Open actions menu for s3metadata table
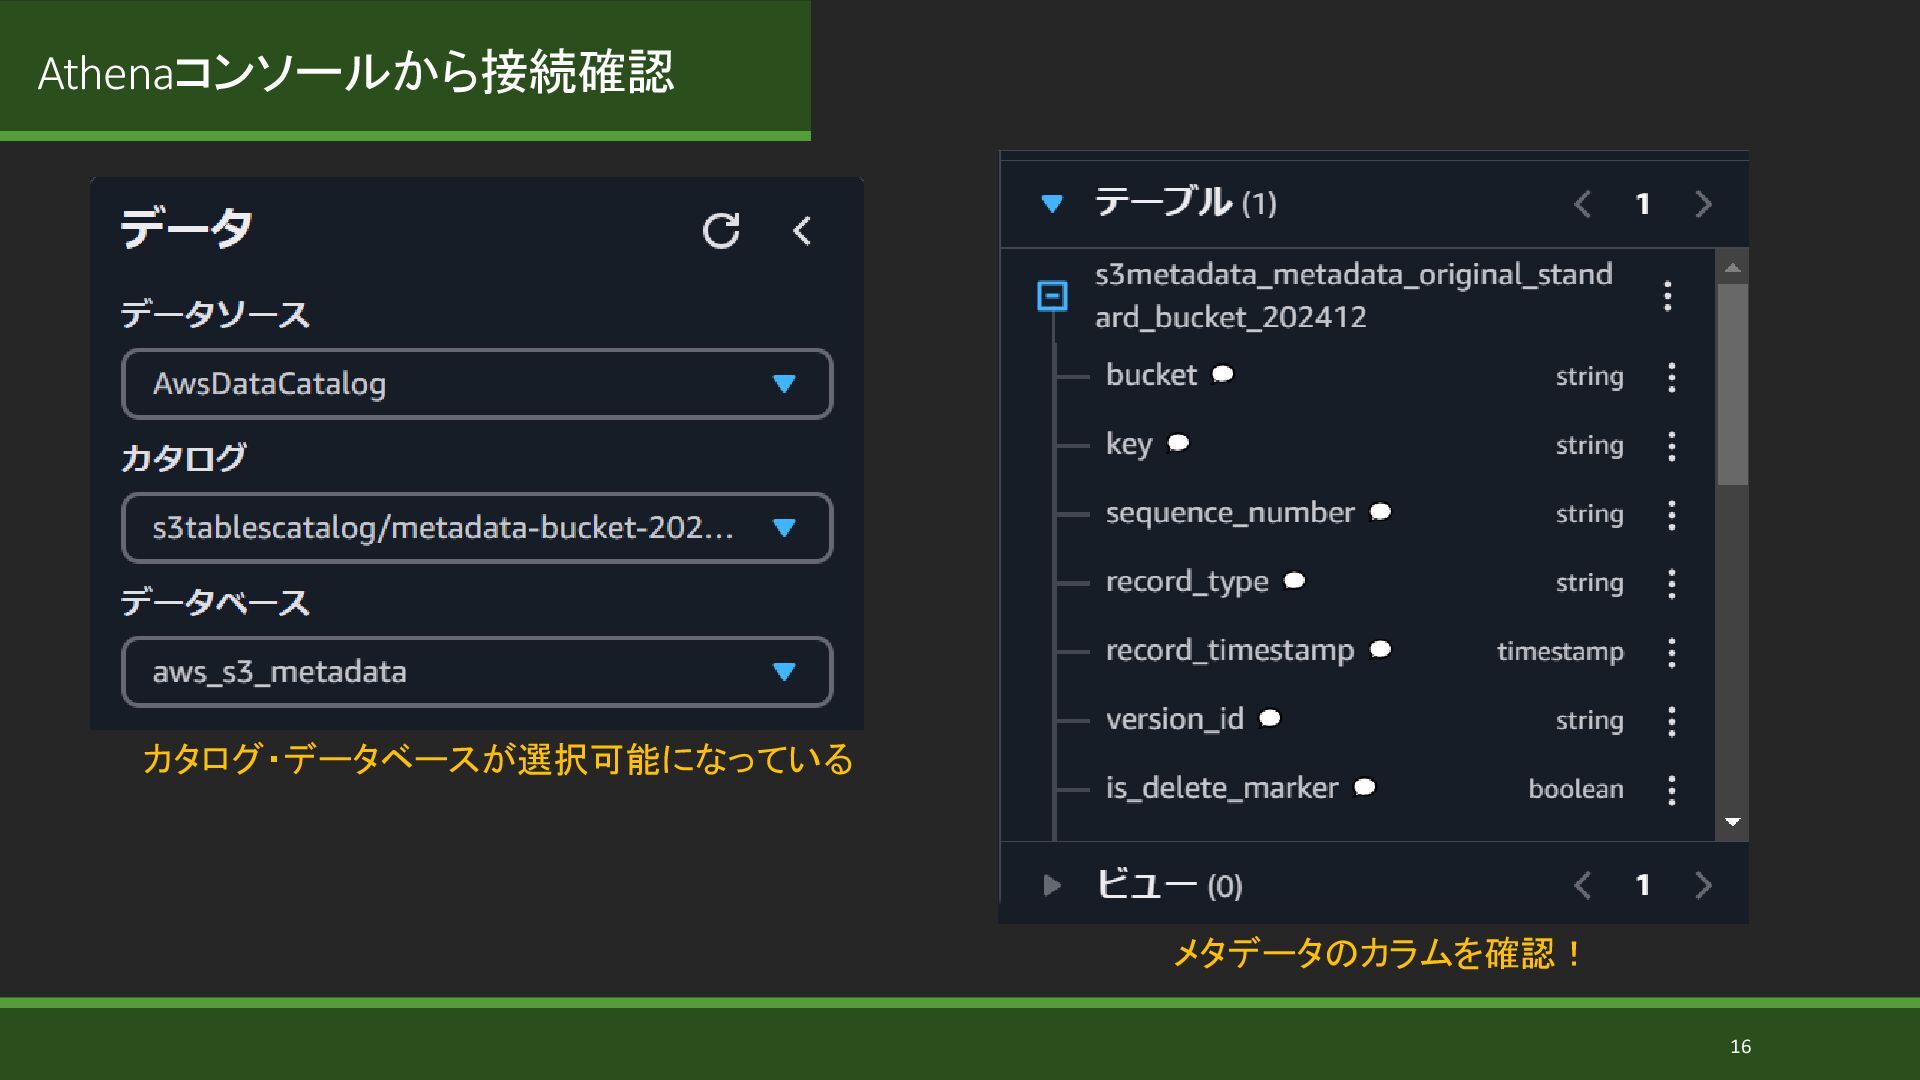 pyautogui.click(x=1667, y=296)
